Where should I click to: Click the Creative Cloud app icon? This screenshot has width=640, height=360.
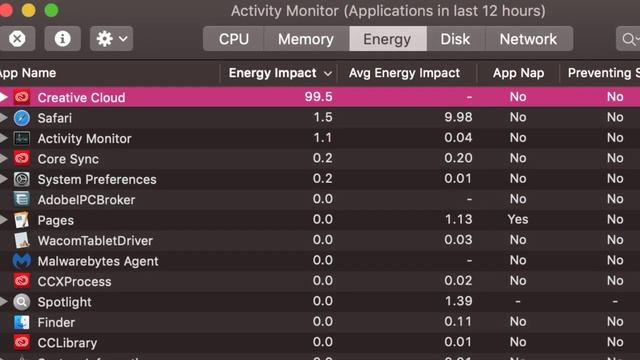tap(22, 97)
